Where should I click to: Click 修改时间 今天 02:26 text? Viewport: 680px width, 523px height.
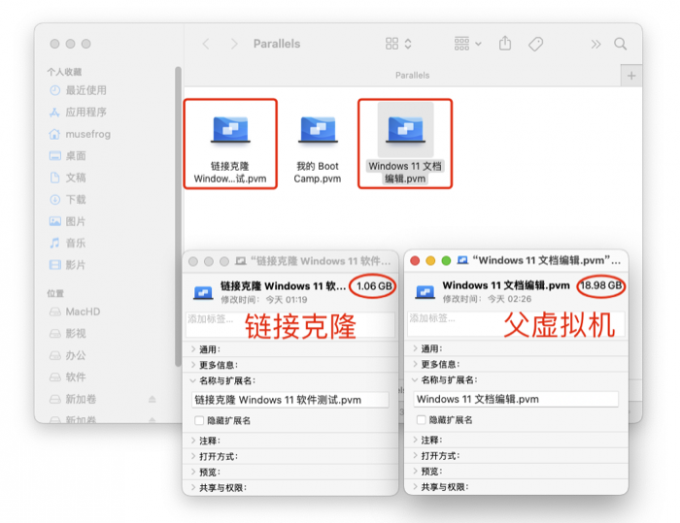tap(487, 299)
